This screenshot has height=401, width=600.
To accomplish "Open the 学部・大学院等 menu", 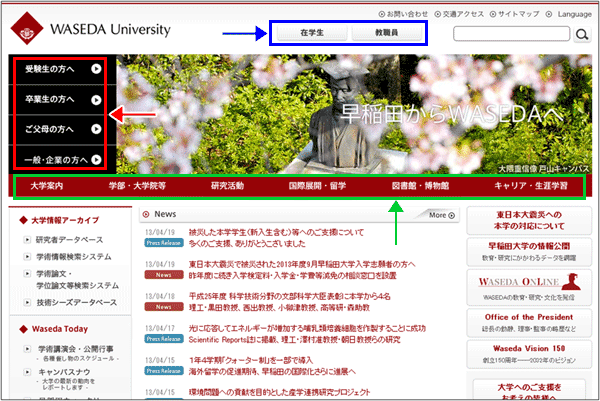I will [137, 186].
